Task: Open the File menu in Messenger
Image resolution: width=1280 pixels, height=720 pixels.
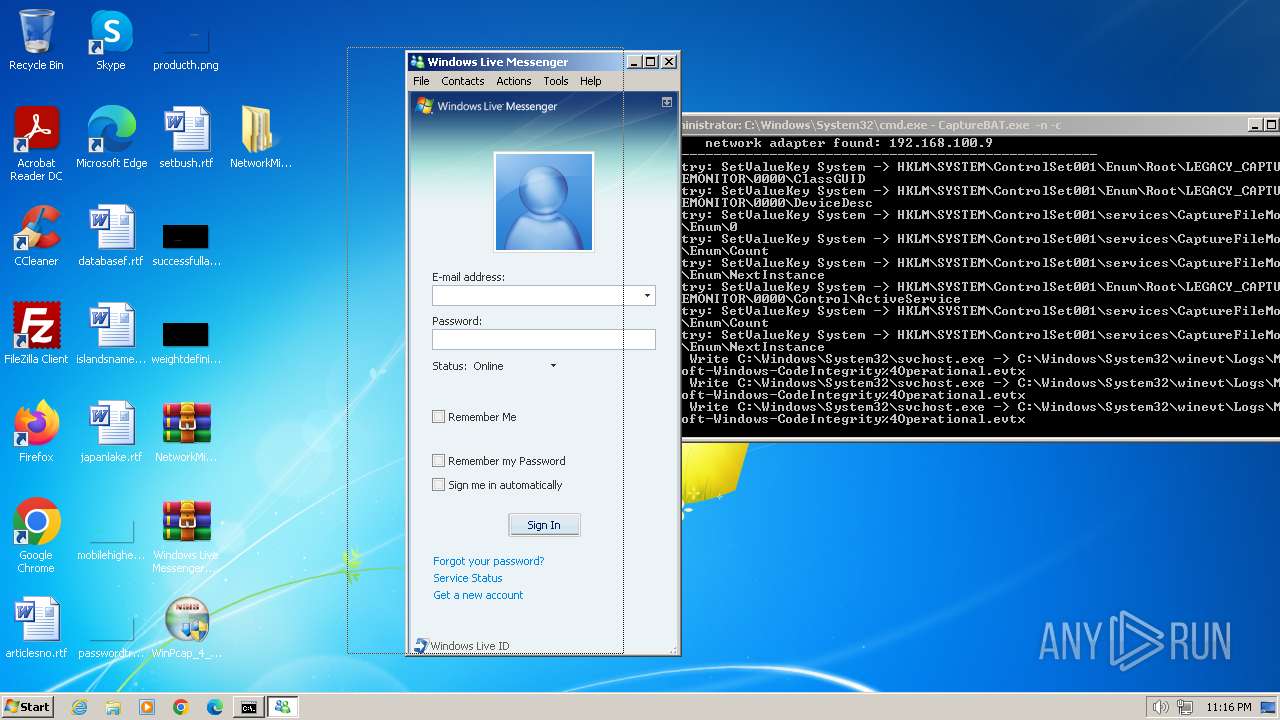Action: 421,81
